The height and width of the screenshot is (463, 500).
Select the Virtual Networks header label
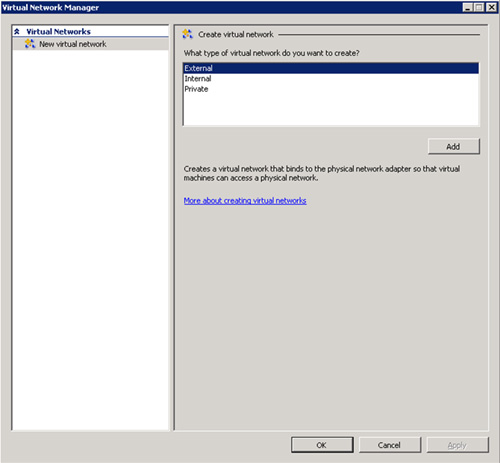(x=58, y=32)
